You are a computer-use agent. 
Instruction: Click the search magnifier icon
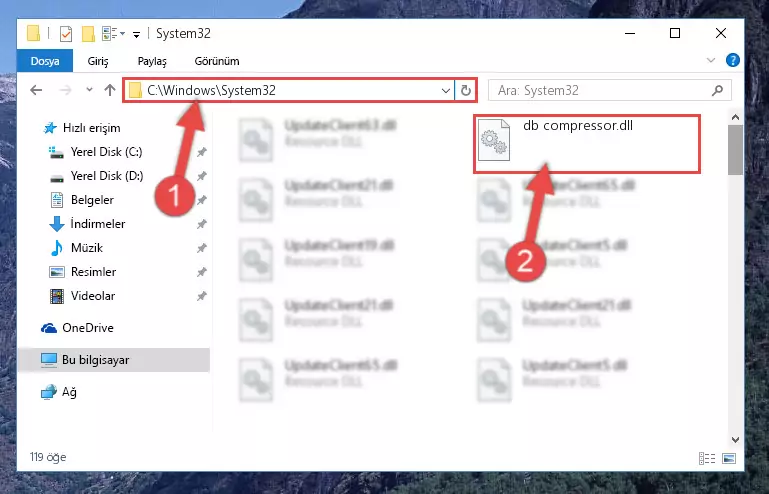click(x=718, y=90)
